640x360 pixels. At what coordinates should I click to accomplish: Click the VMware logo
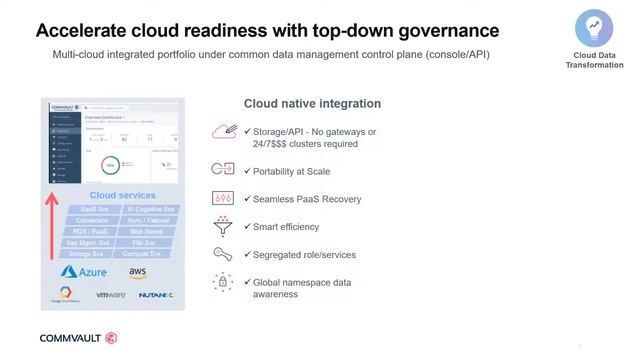click(111, 295)
